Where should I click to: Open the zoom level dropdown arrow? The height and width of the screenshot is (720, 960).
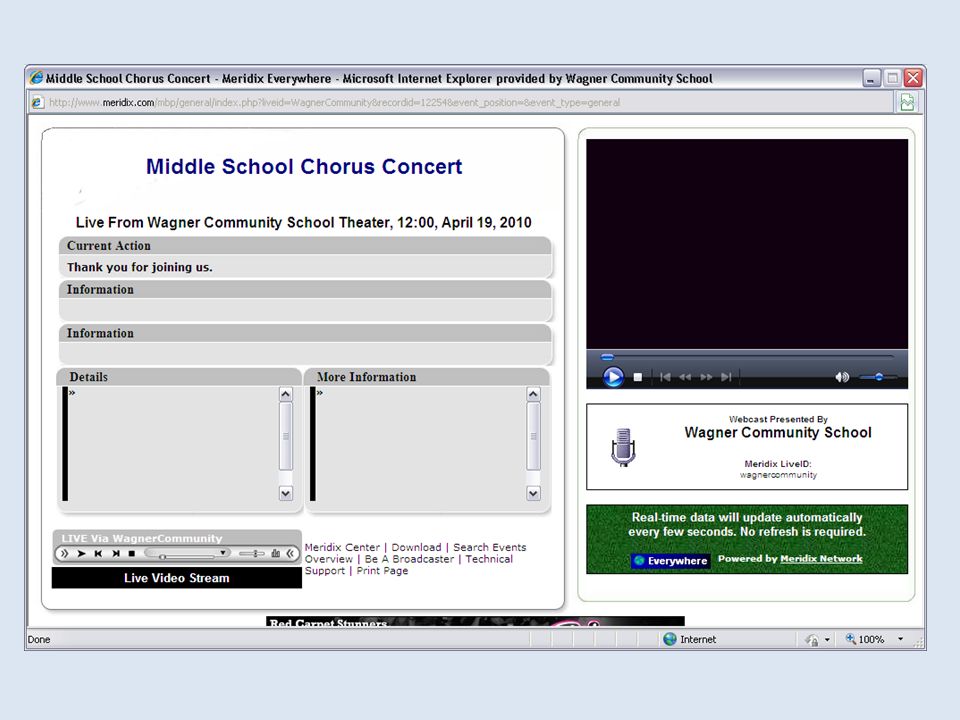901,639
